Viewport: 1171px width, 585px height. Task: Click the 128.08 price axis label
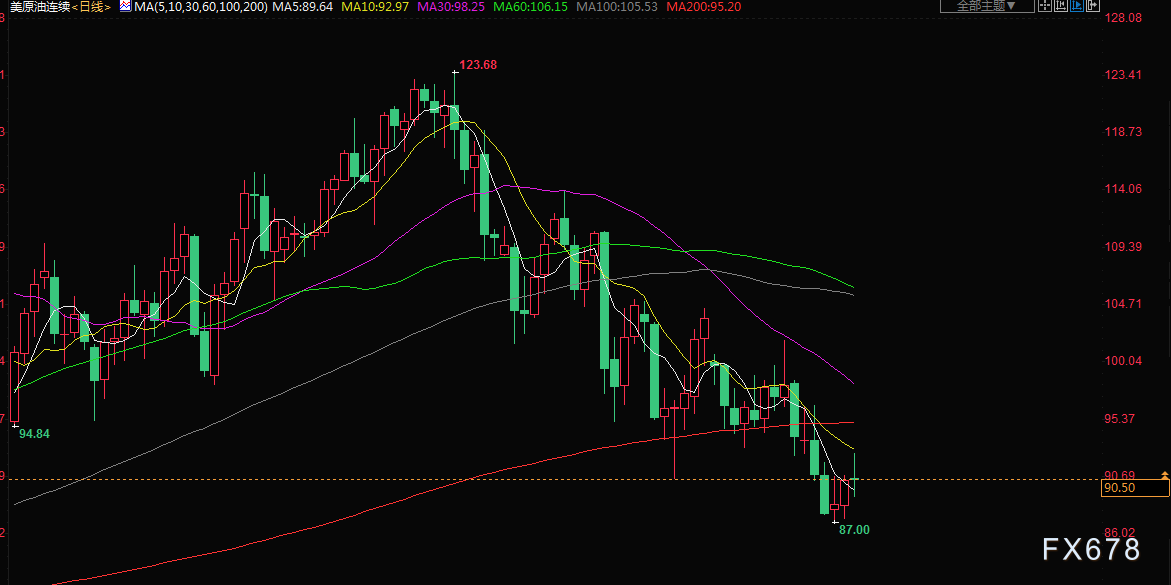click(1122, 17)
